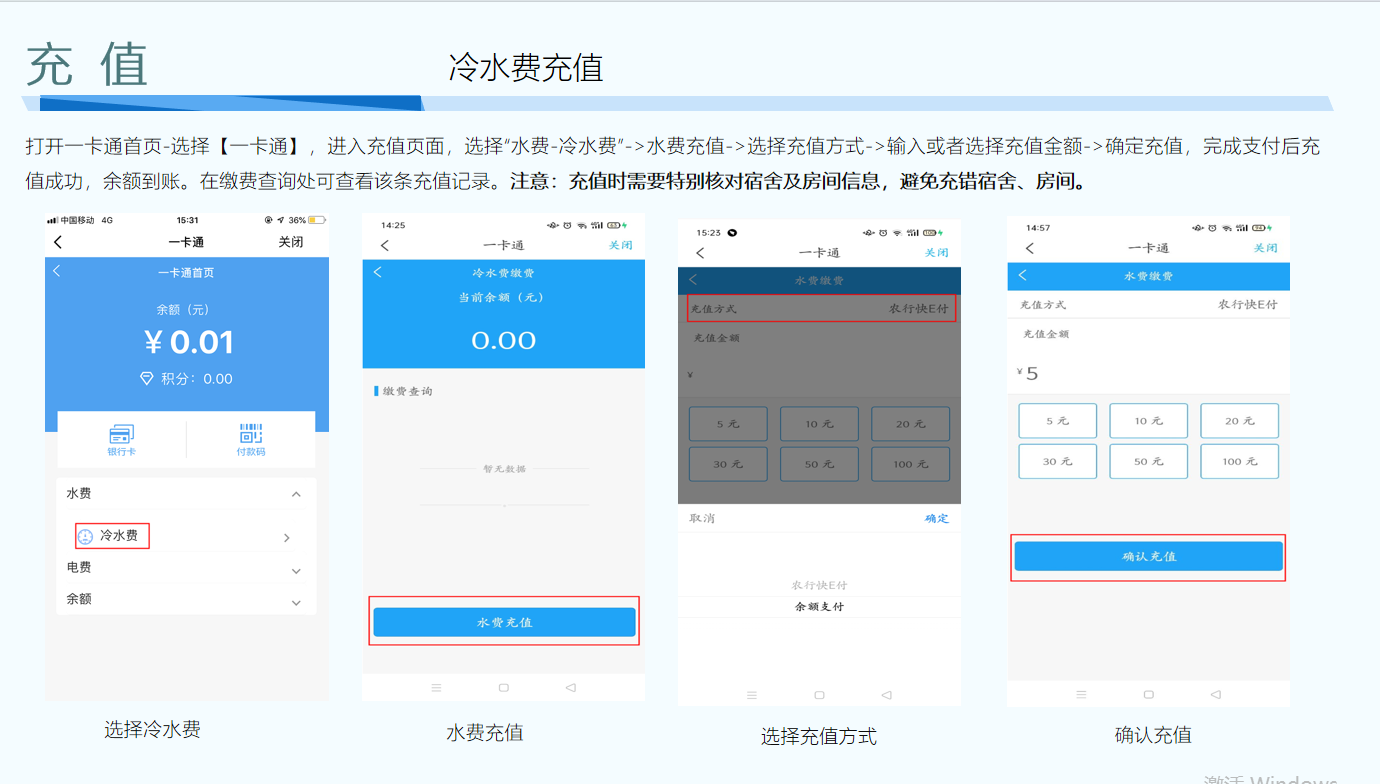
Task: Collapse the 水费 section chevron
Action: point(296,494)
